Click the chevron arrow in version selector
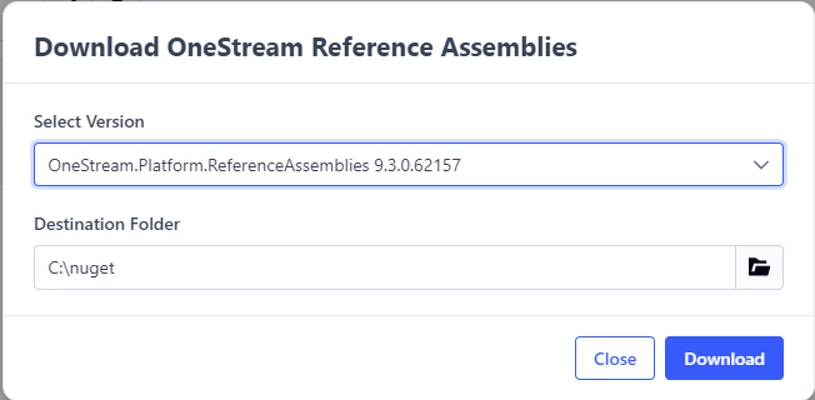Viewport: 815px width, 400px height. 761,165
